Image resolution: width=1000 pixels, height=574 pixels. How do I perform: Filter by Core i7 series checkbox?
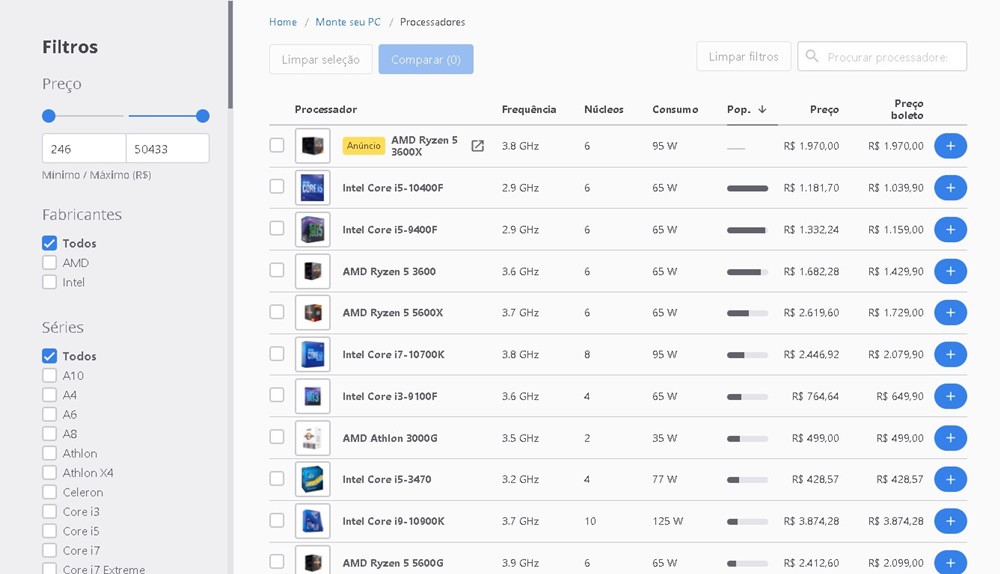tap(49, 550)
